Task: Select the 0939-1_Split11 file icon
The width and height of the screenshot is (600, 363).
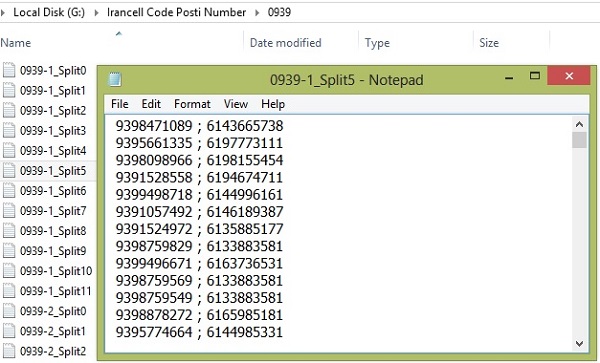Action: tap(9, 291)
